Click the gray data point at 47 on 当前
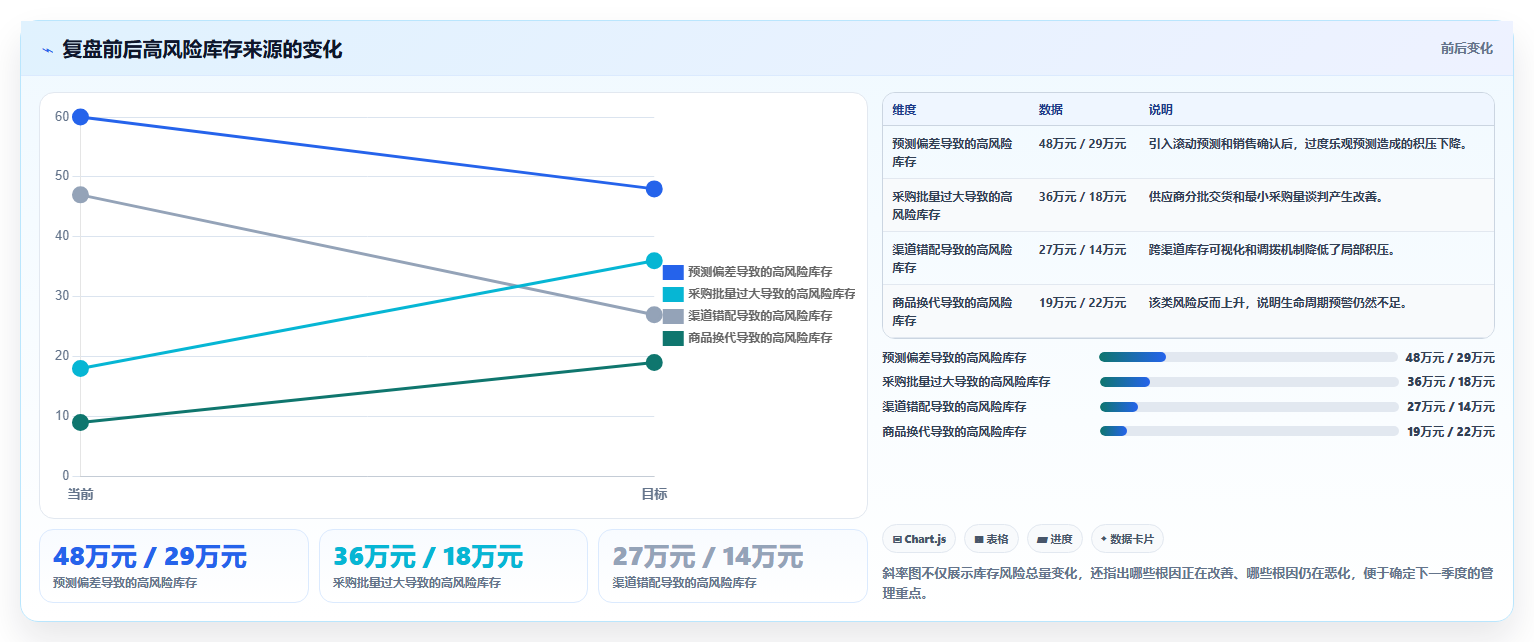Image resolution: width=1534 pixels, height=642 pixels. click(x=80, y=195)
